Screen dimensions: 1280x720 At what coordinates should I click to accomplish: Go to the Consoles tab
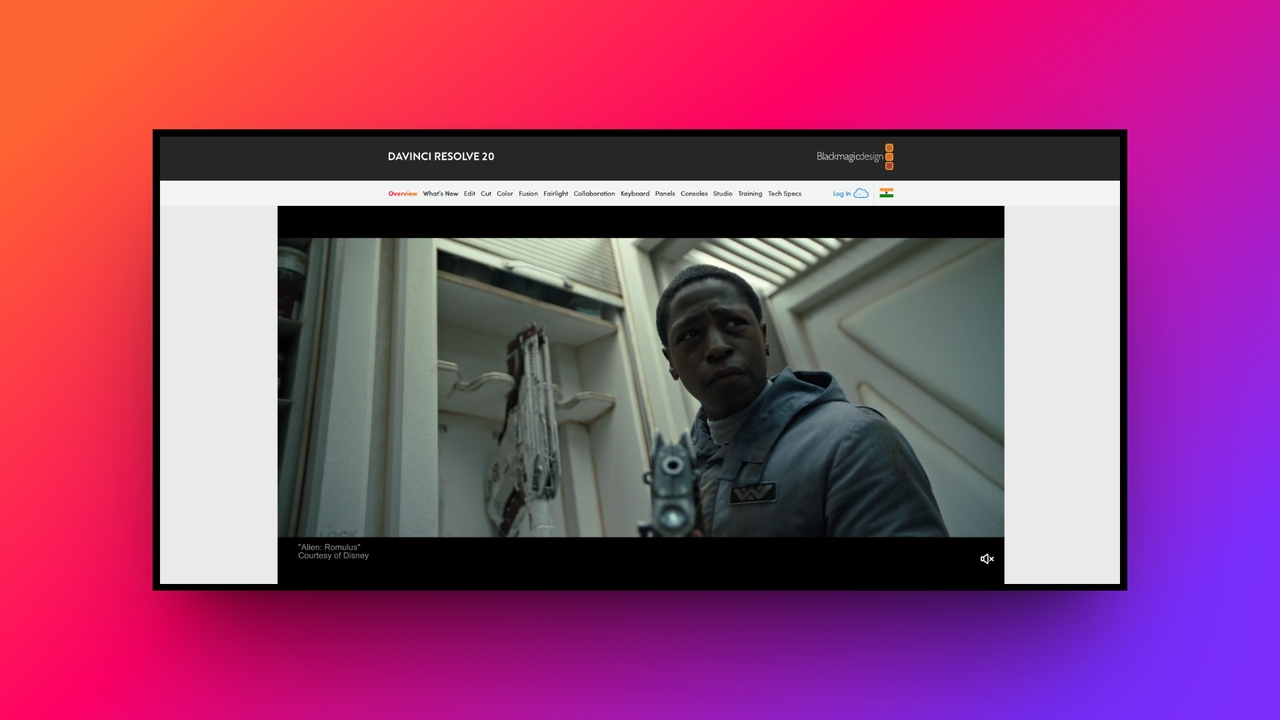[x=694, y=194]
